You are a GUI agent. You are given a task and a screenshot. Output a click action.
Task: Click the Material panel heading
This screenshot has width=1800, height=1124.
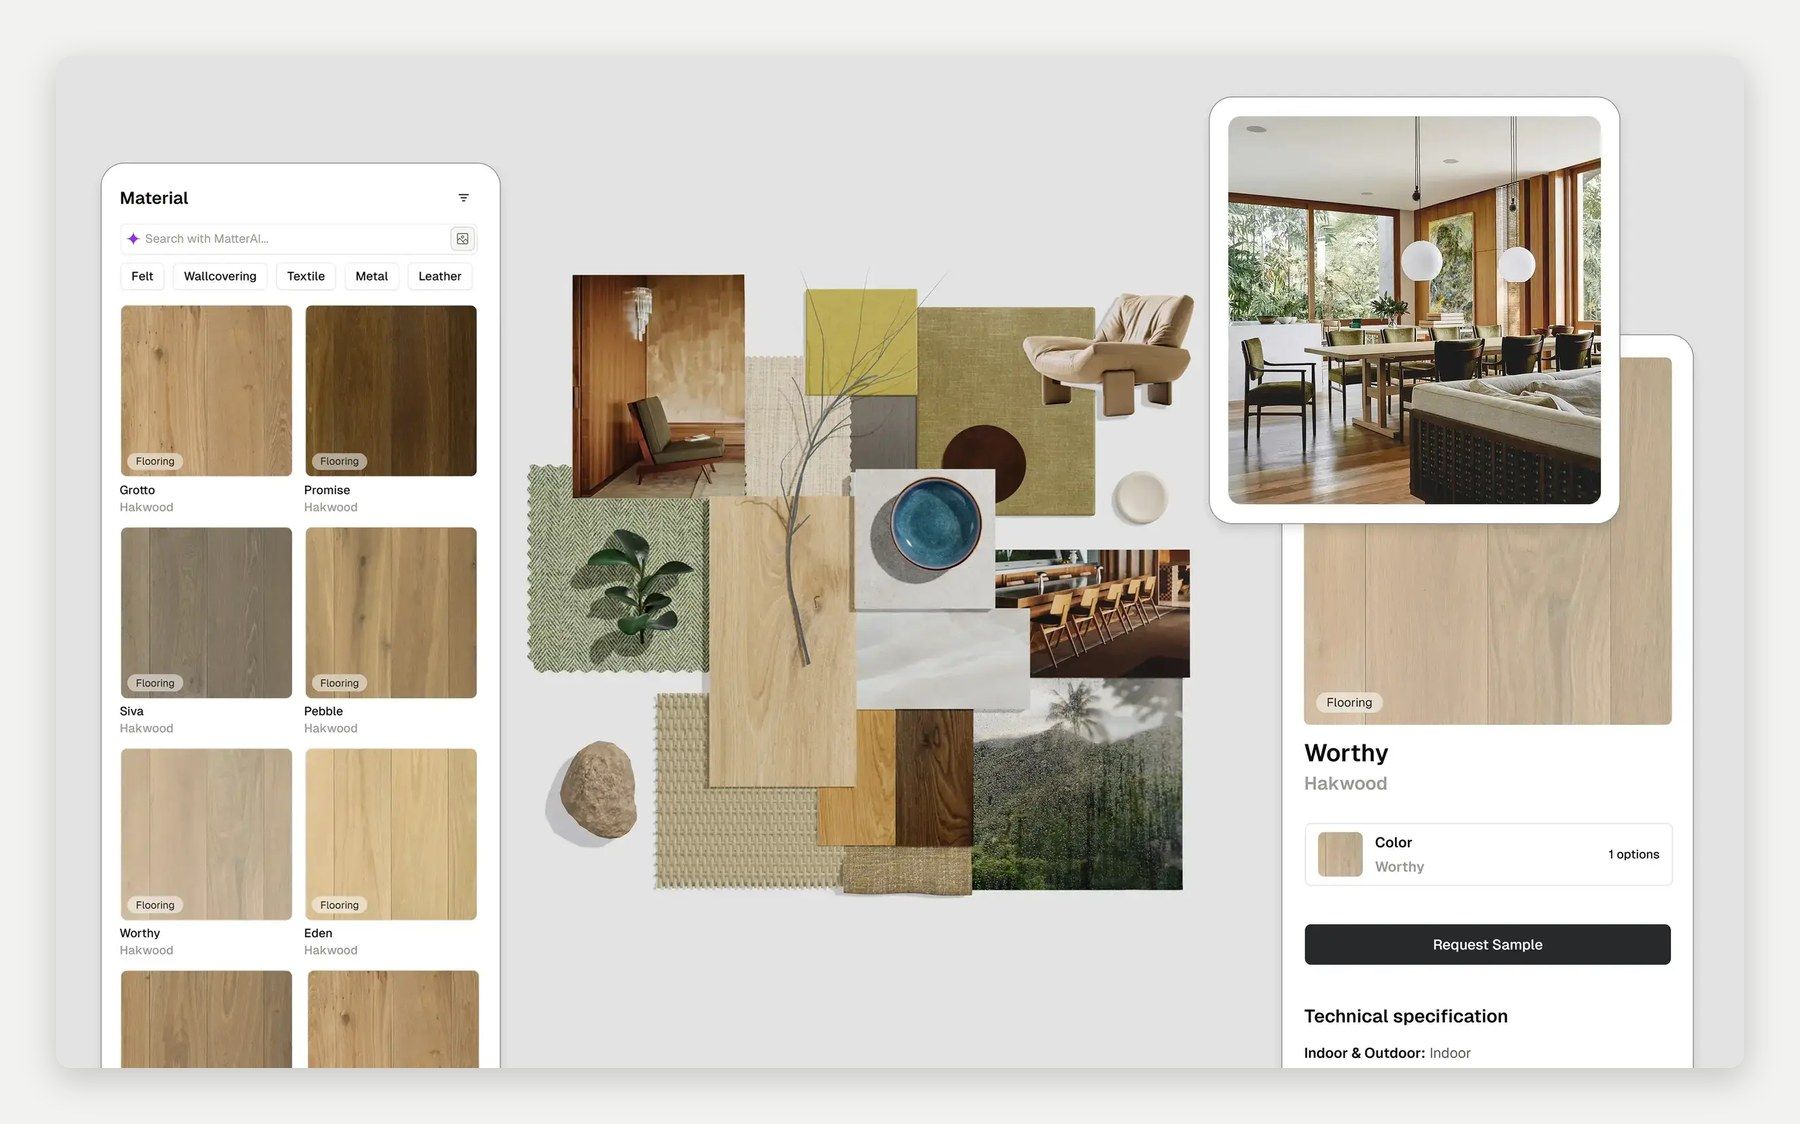pos(154,198)
